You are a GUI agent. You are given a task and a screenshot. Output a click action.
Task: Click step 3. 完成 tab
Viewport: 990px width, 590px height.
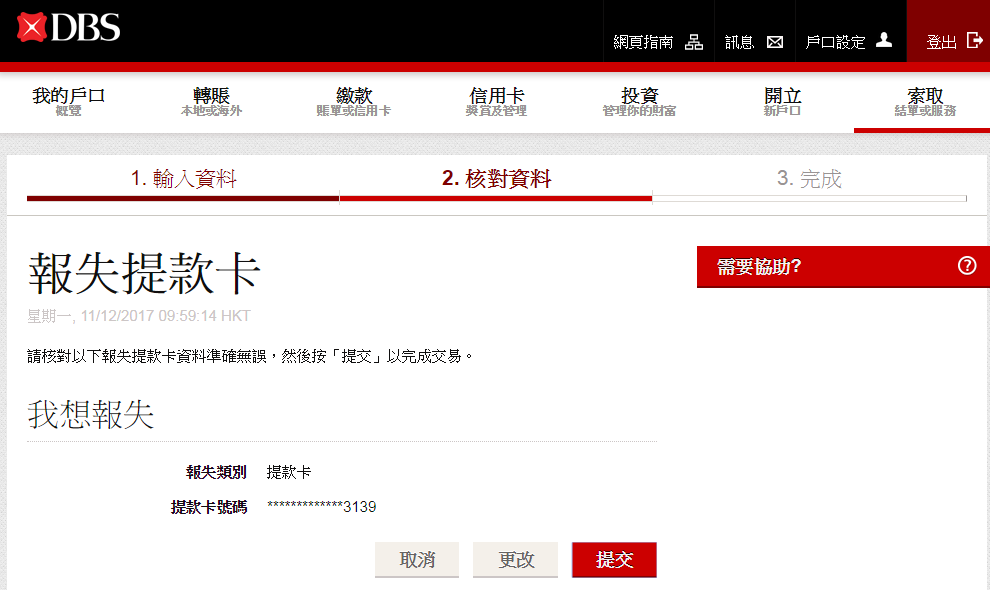(x=809, y=179)
